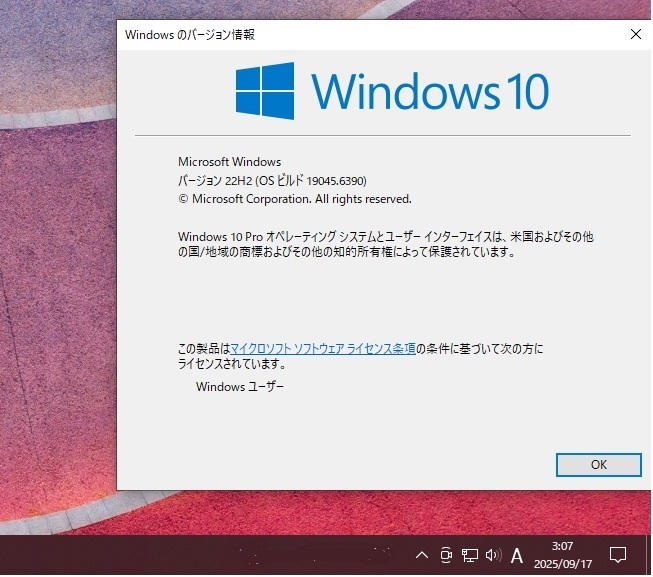Viewport: 653px width, 577px height.
Task: Click the Windows 10 logo image
Action: 393,91
